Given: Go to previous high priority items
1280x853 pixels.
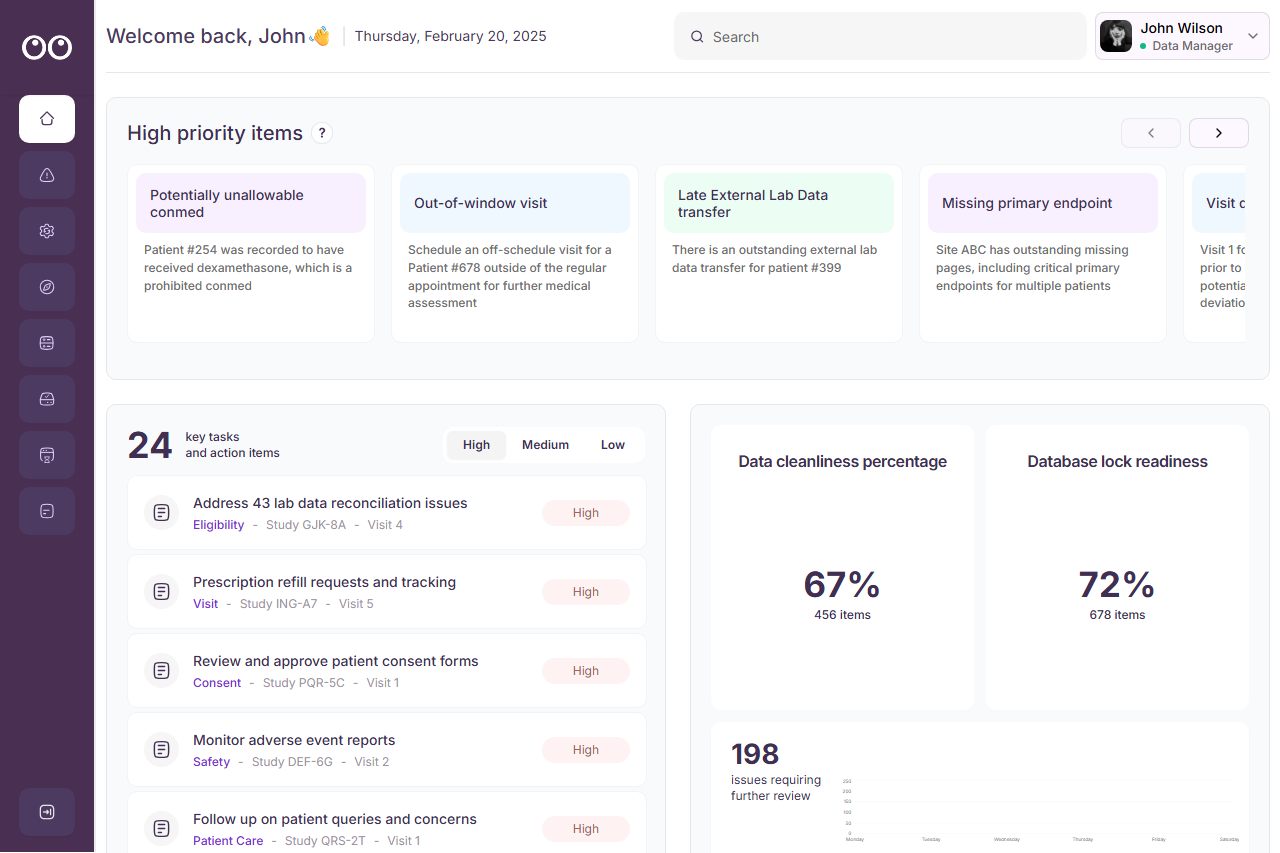Looking at the screenshot, I should click(1151, 133).
